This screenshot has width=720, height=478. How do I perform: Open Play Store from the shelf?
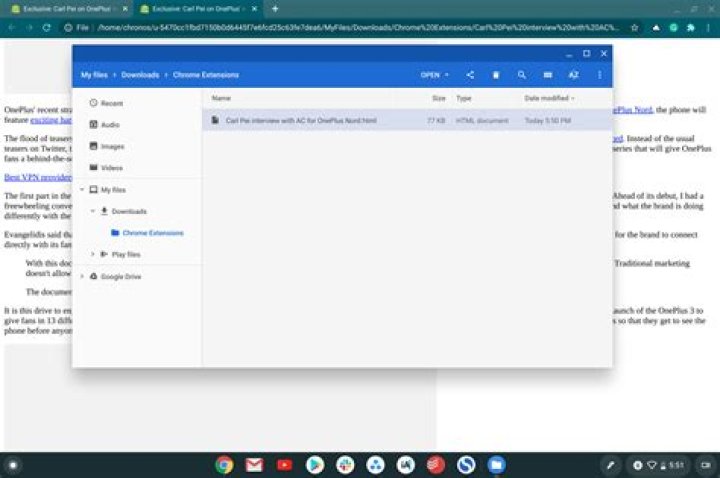point(315,465)
